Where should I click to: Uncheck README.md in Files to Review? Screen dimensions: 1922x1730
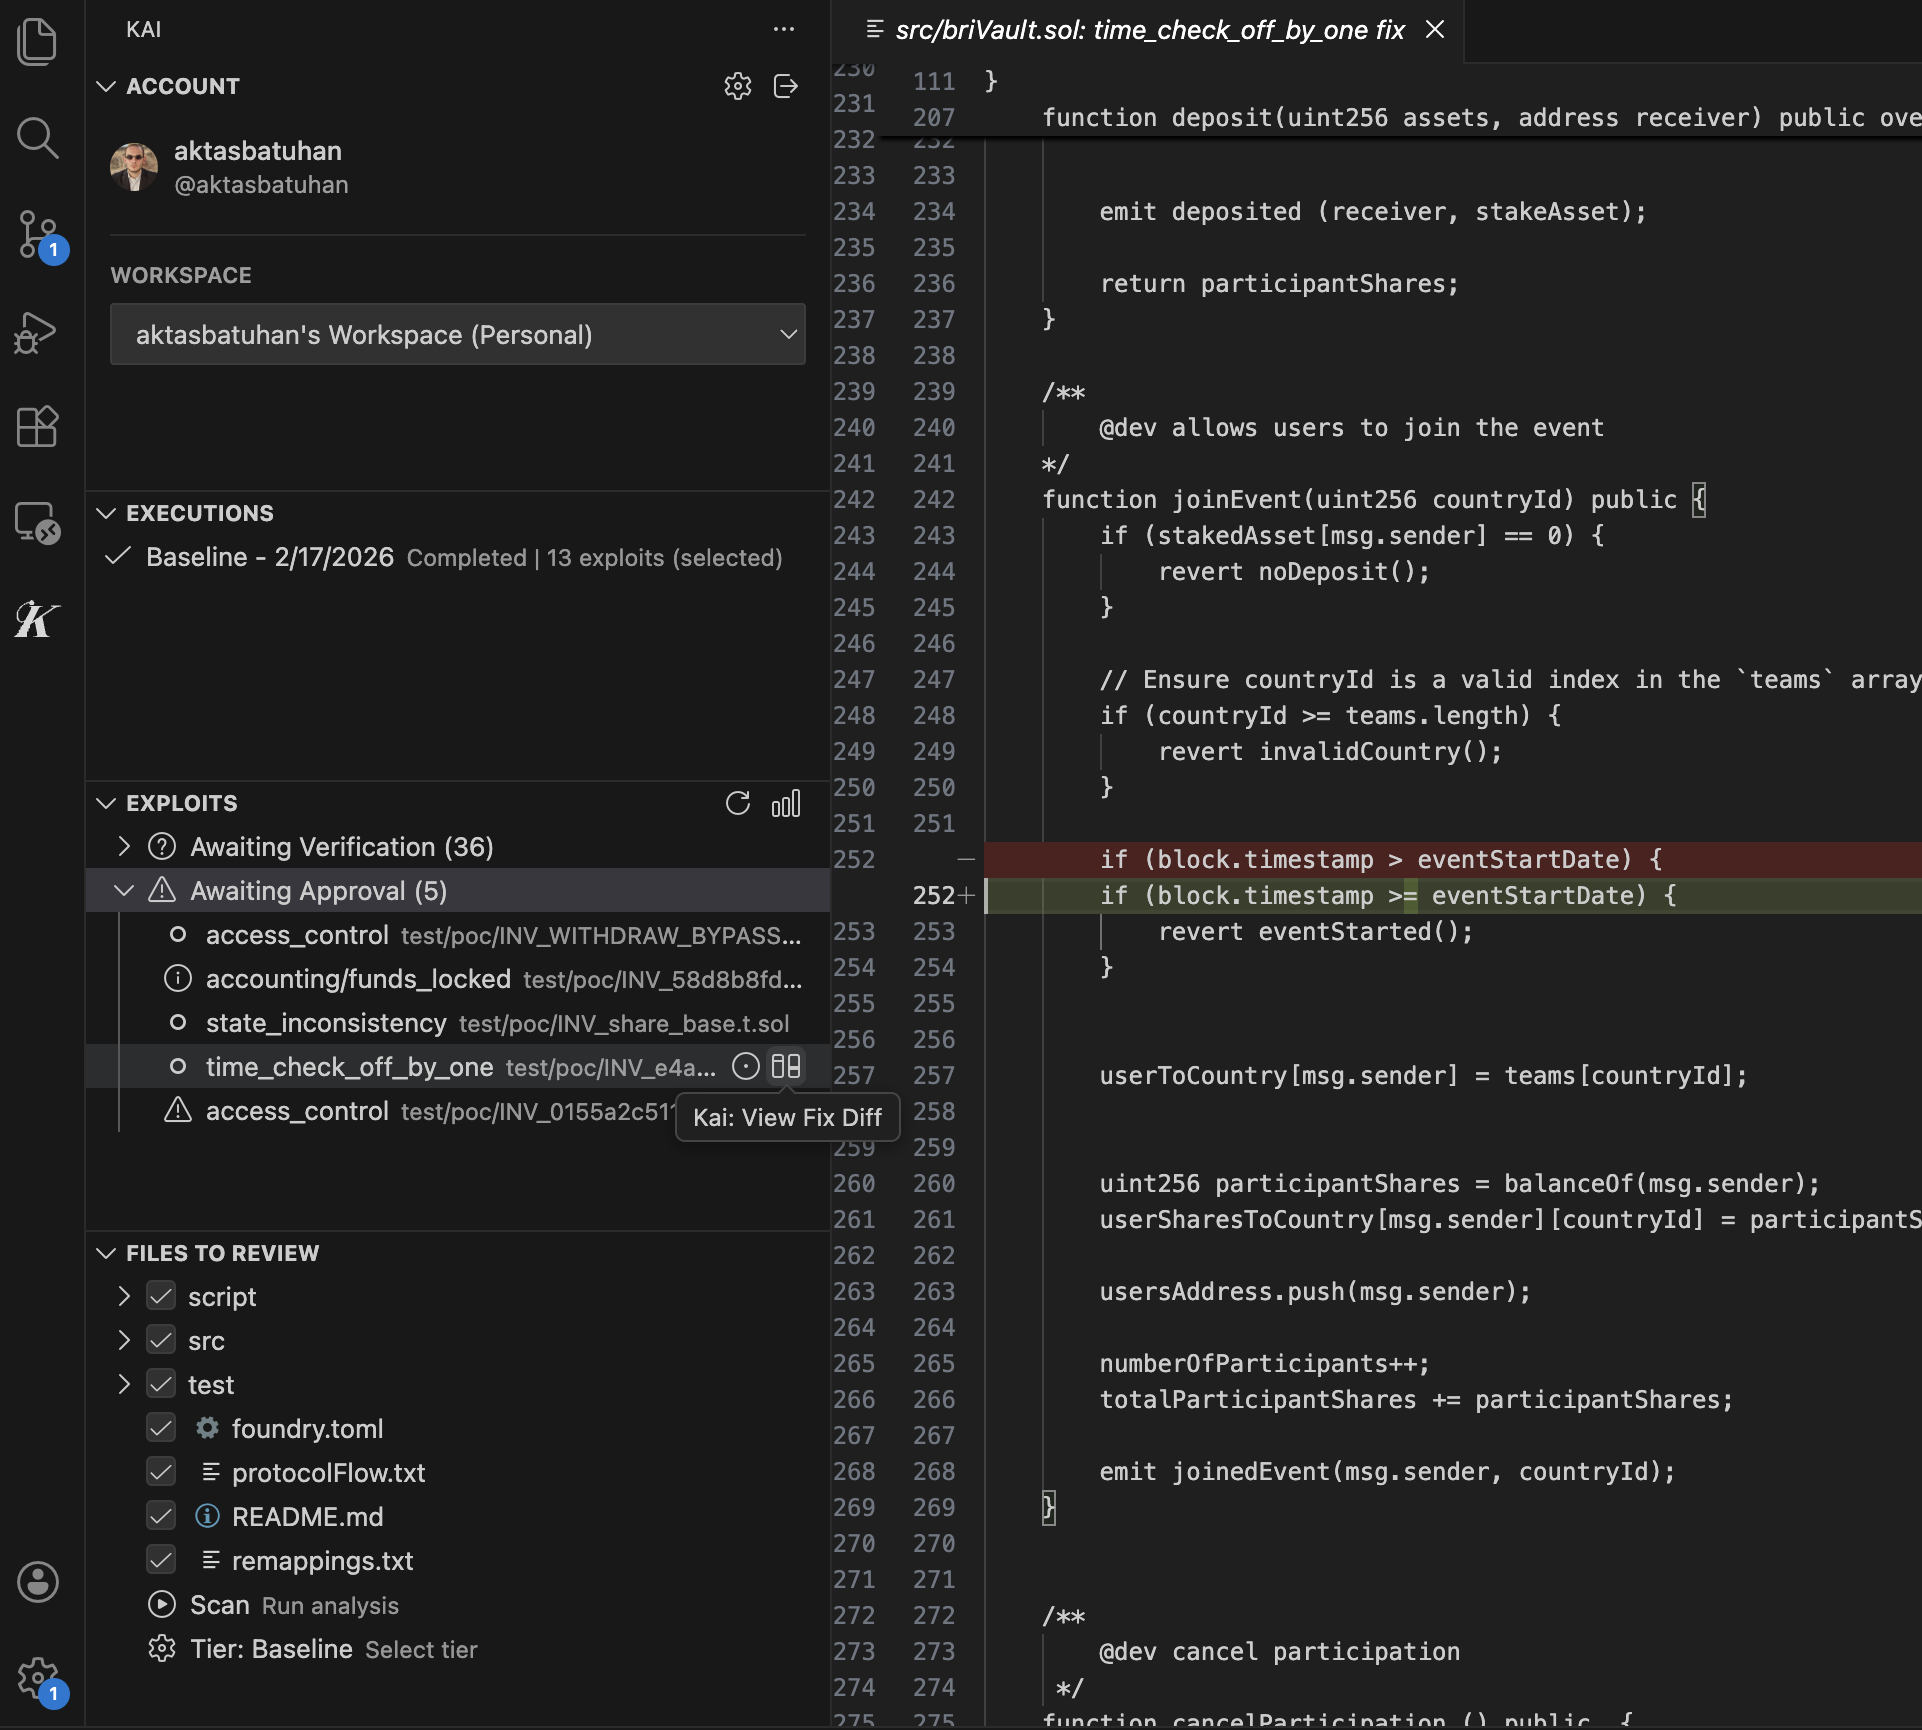(x=161, y=1516)
